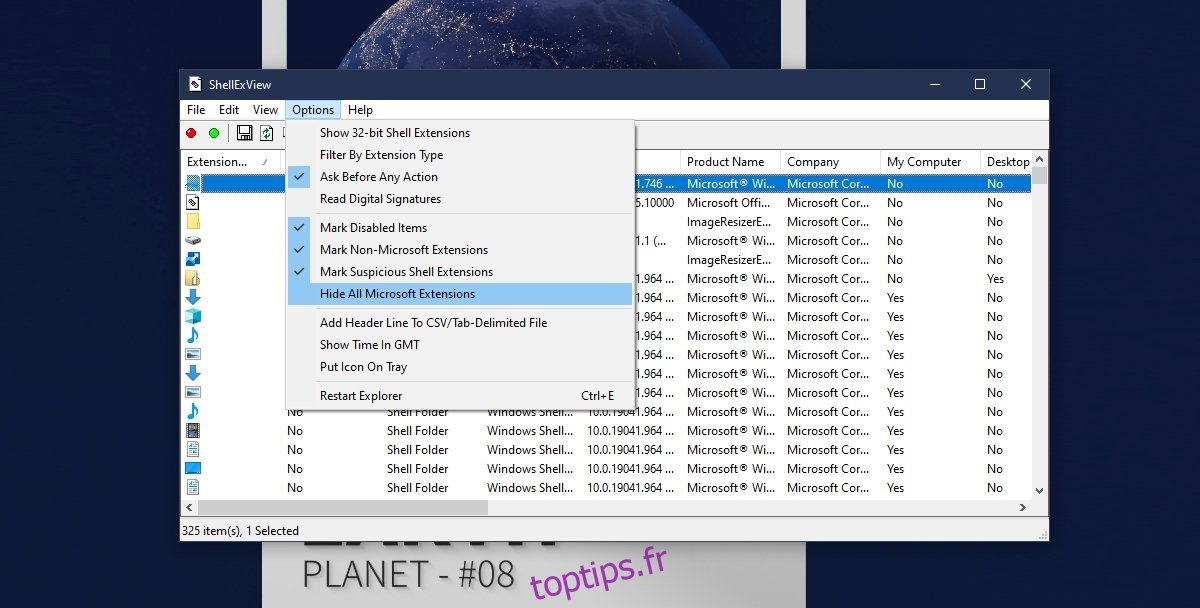Sort by the Extension Name column header
Screen dimensions: 1200x608
231,162
